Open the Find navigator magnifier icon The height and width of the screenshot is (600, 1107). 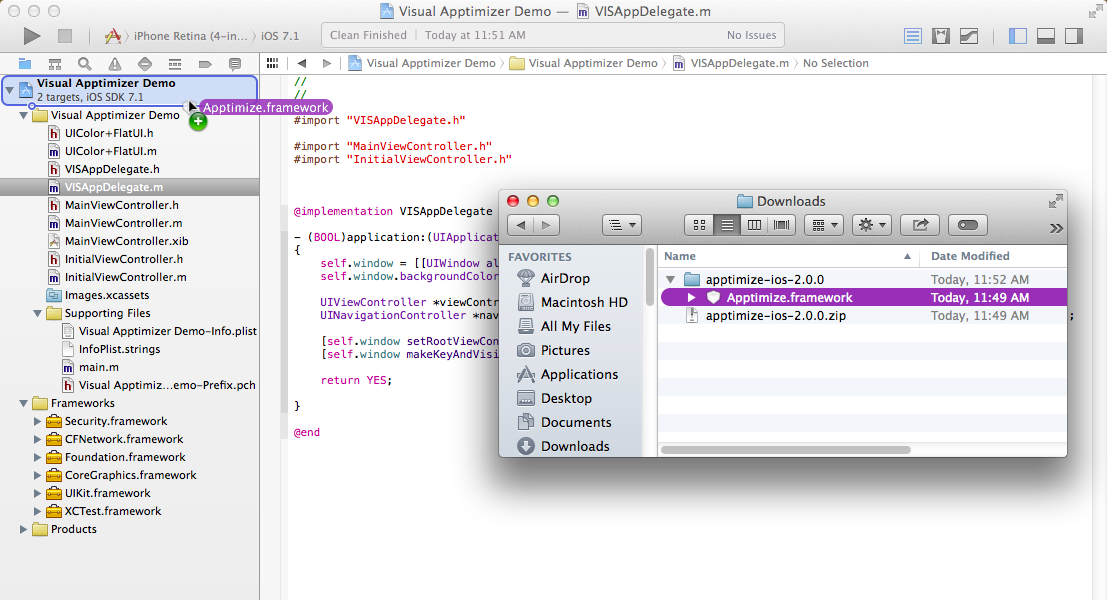point(85,64)
